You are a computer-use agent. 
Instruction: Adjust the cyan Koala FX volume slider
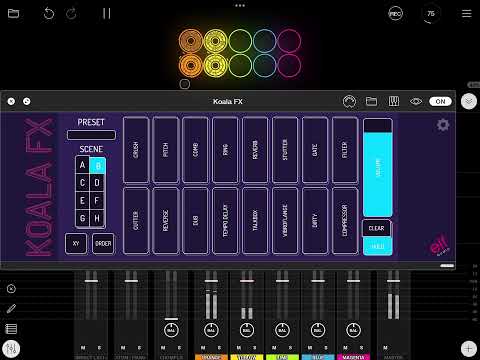point(378,167)
